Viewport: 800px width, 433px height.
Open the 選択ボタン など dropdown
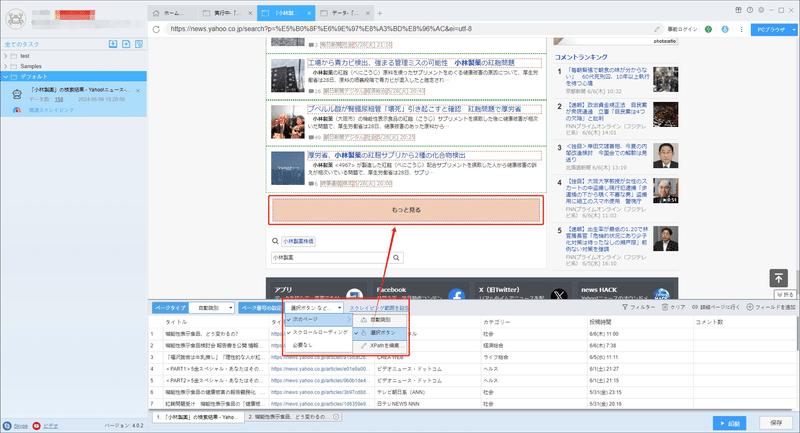[314, 308]
